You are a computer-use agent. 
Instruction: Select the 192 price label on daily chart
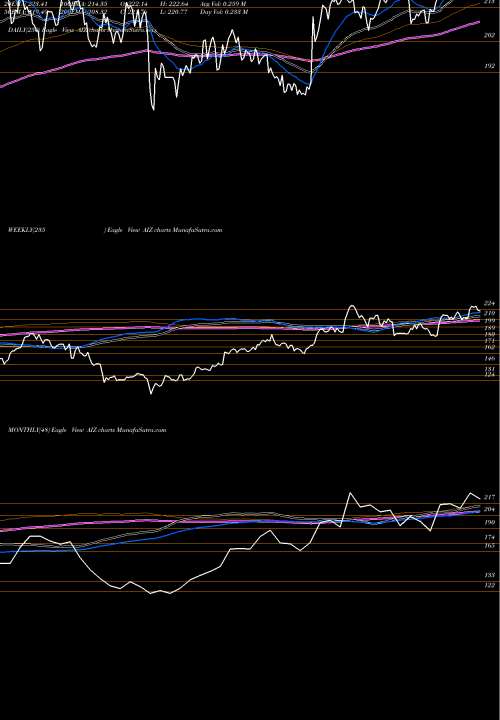(489, 66)
